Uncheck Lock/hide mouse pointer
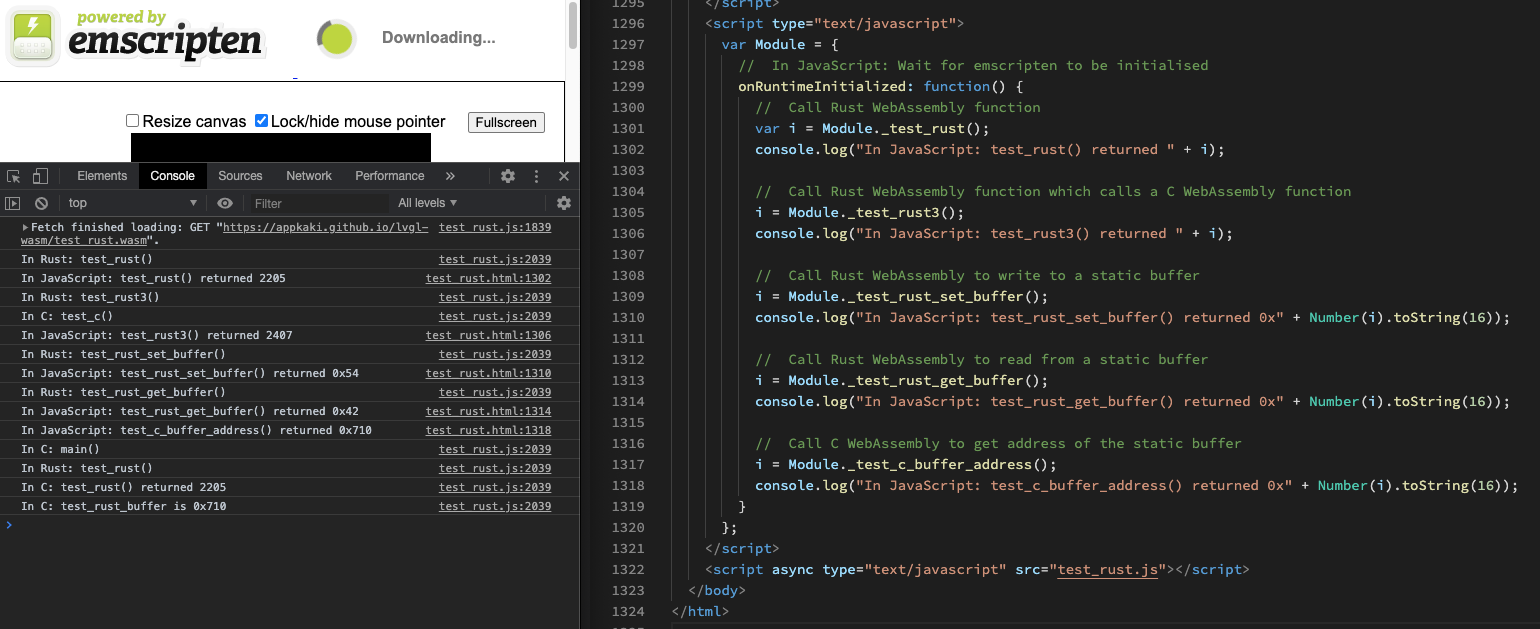Screen dimensions: 1540x629 coord(261,121)
